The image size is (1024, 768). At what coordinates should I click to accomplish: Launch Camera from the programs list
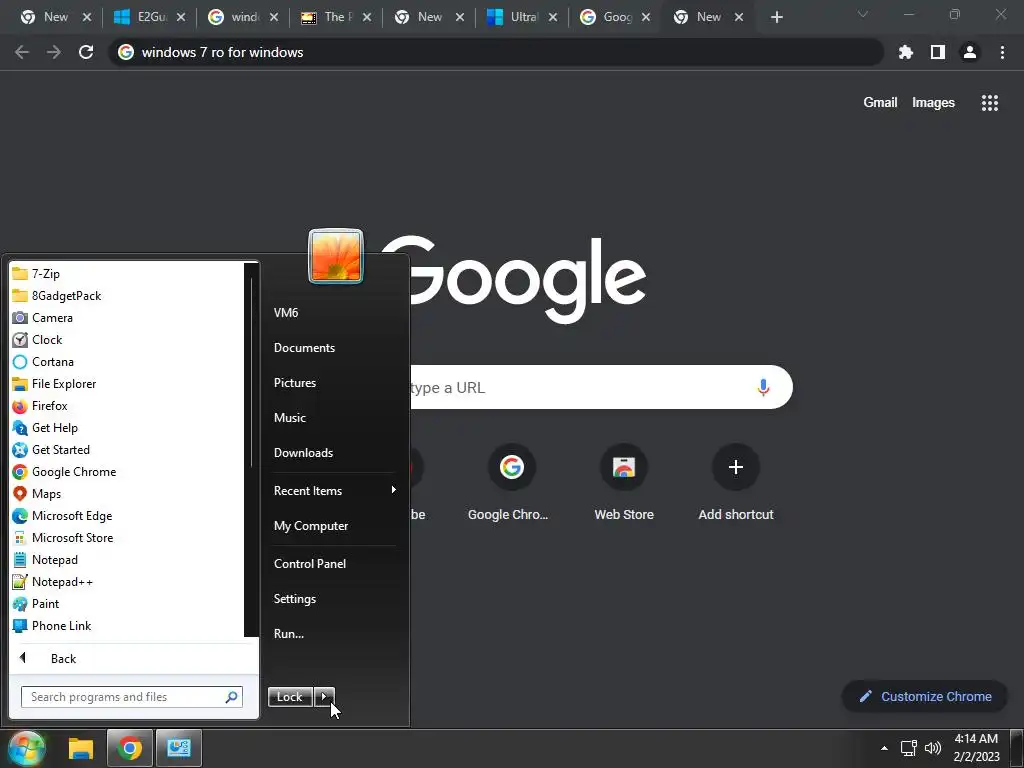(43, 318)
